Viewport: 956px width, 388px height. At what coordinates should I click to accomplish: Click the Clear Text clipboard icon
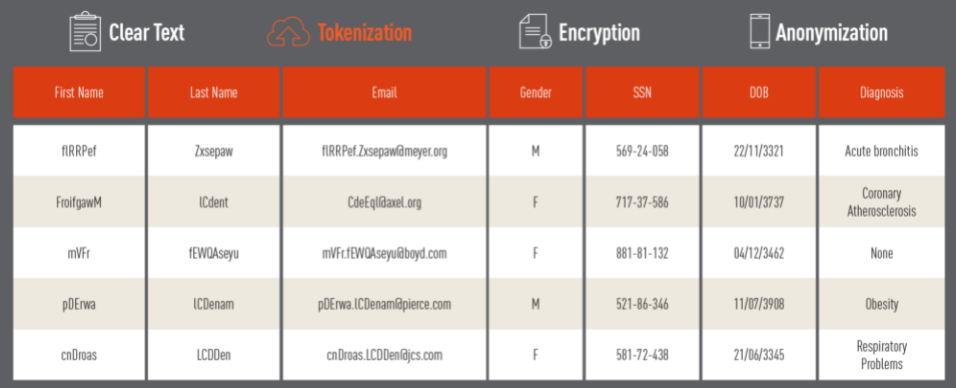(x=85, y=32)
